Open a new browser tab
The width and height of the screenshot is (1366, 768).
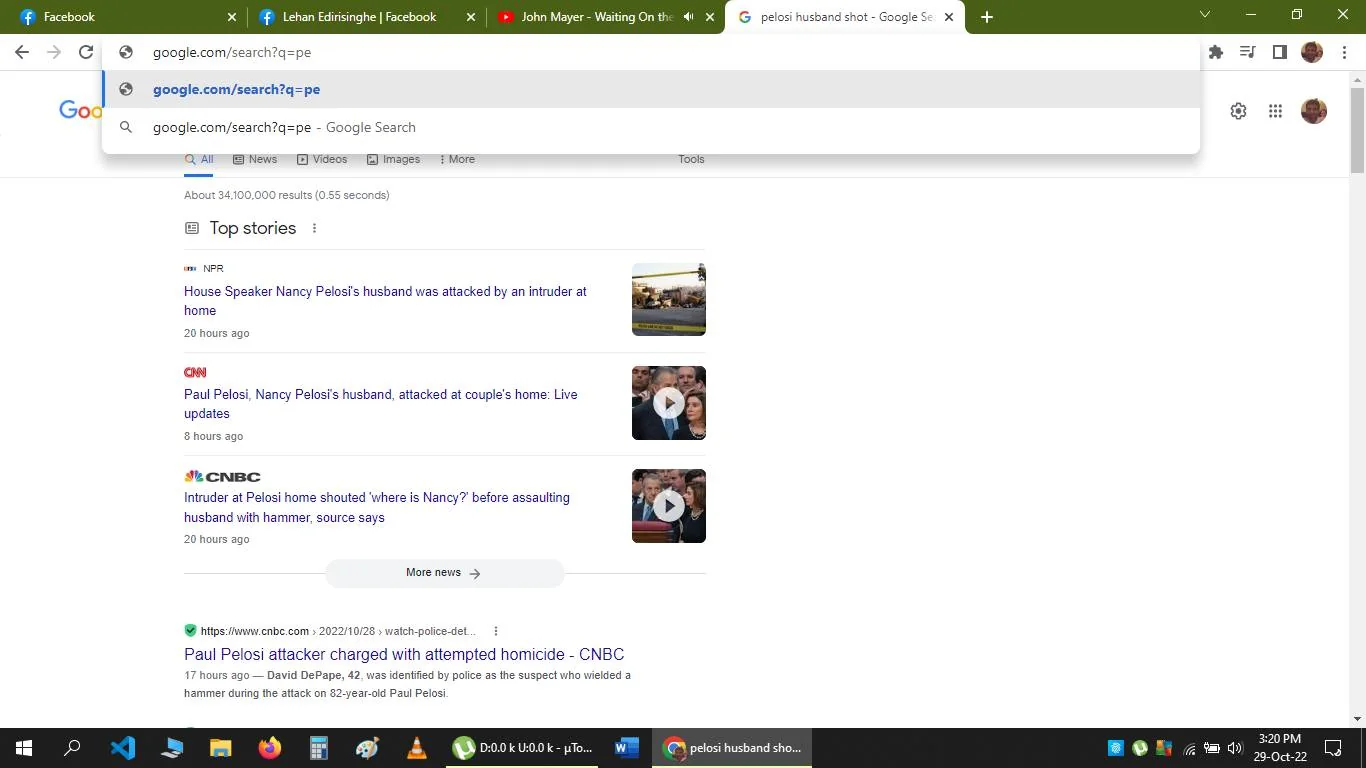click(987, 17)
